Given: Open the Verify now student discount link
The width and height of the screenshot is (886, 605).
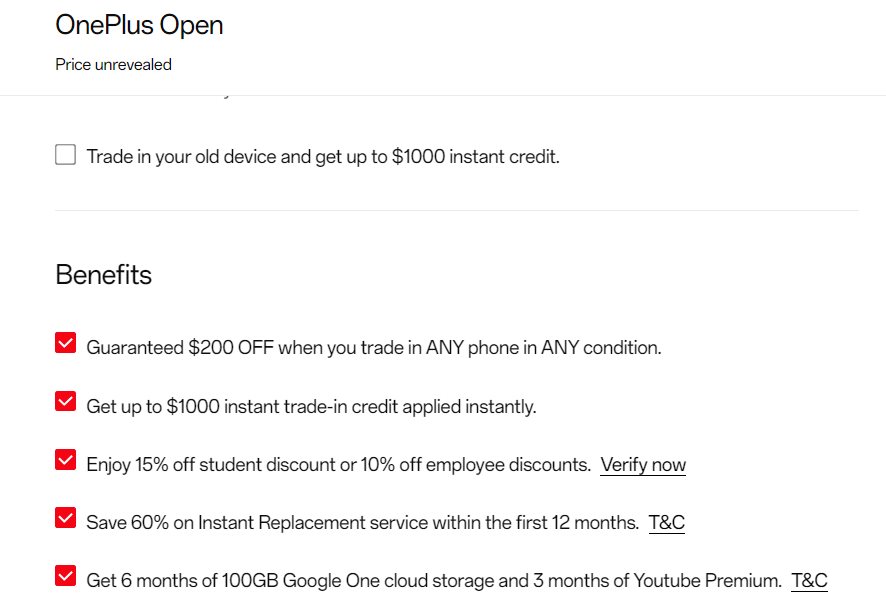Looking at the screenshot, I should coord(643,464).
